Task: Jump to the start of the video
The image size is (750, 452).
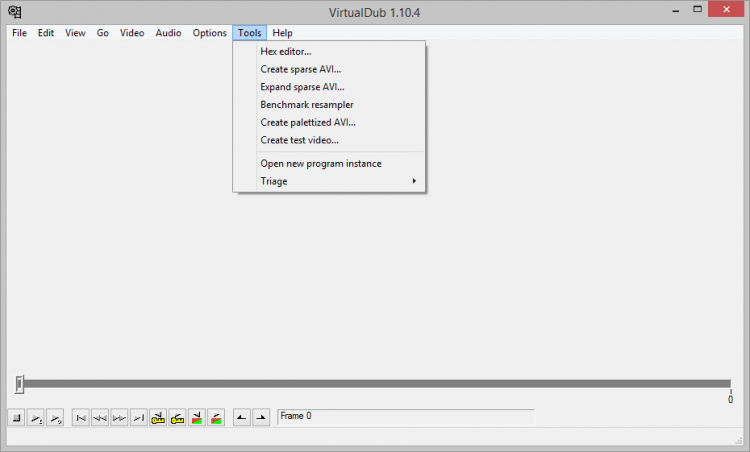Action: 81,418
